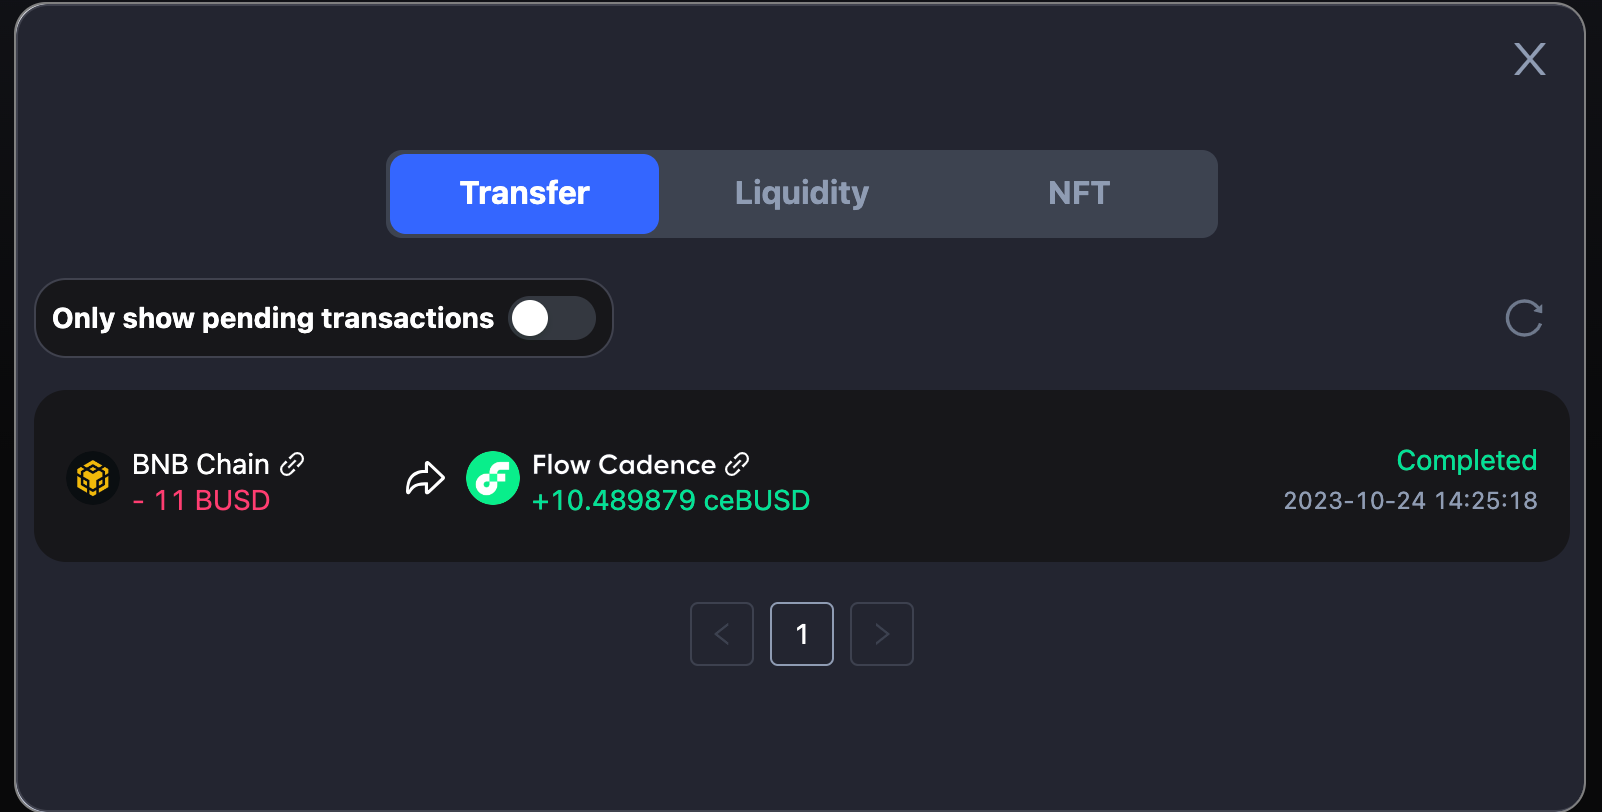The image size is (1602, 812).
Task: Switch to the Transfer tab
Action: click(525, 193)
